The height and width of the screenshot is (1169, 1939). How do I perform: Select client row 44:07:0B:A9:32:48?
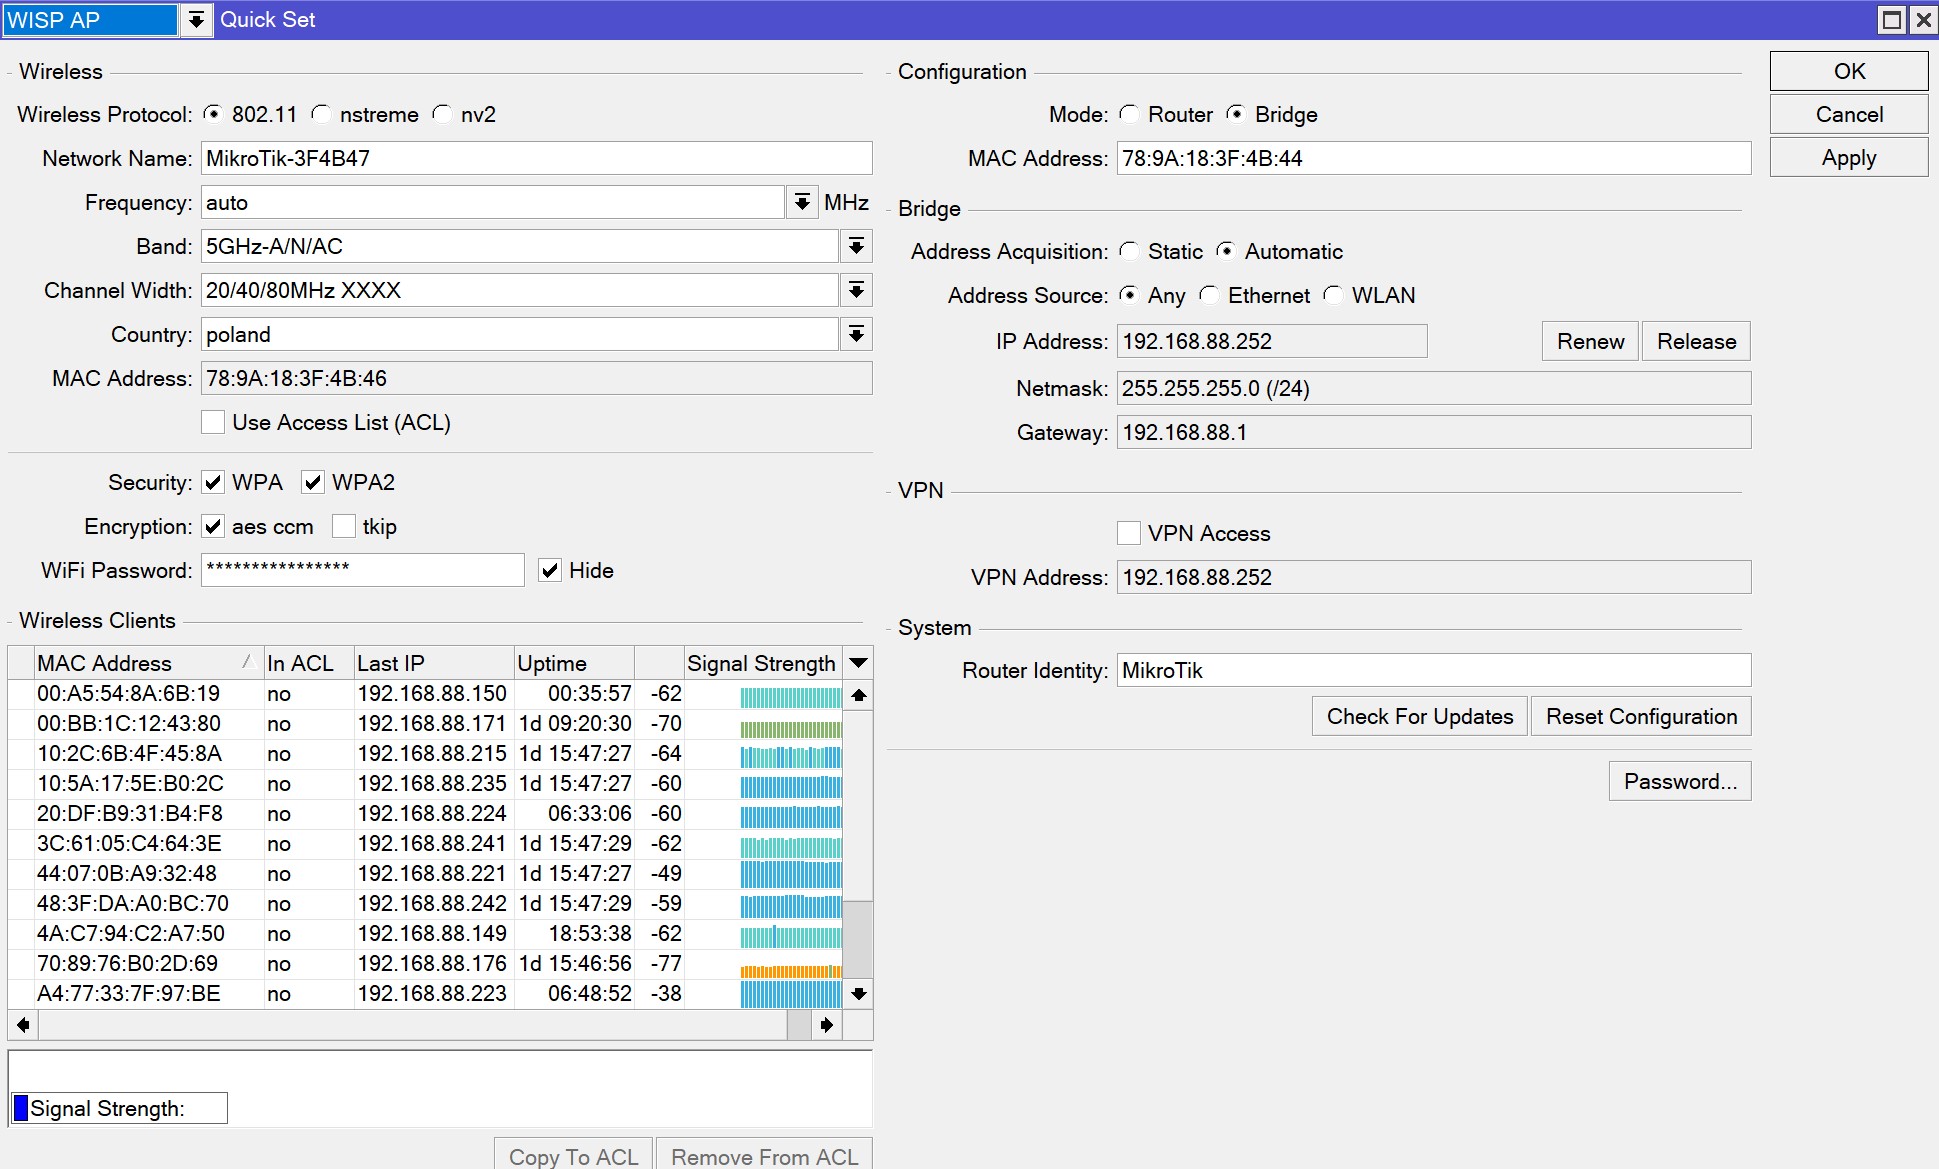click(127, 873)
